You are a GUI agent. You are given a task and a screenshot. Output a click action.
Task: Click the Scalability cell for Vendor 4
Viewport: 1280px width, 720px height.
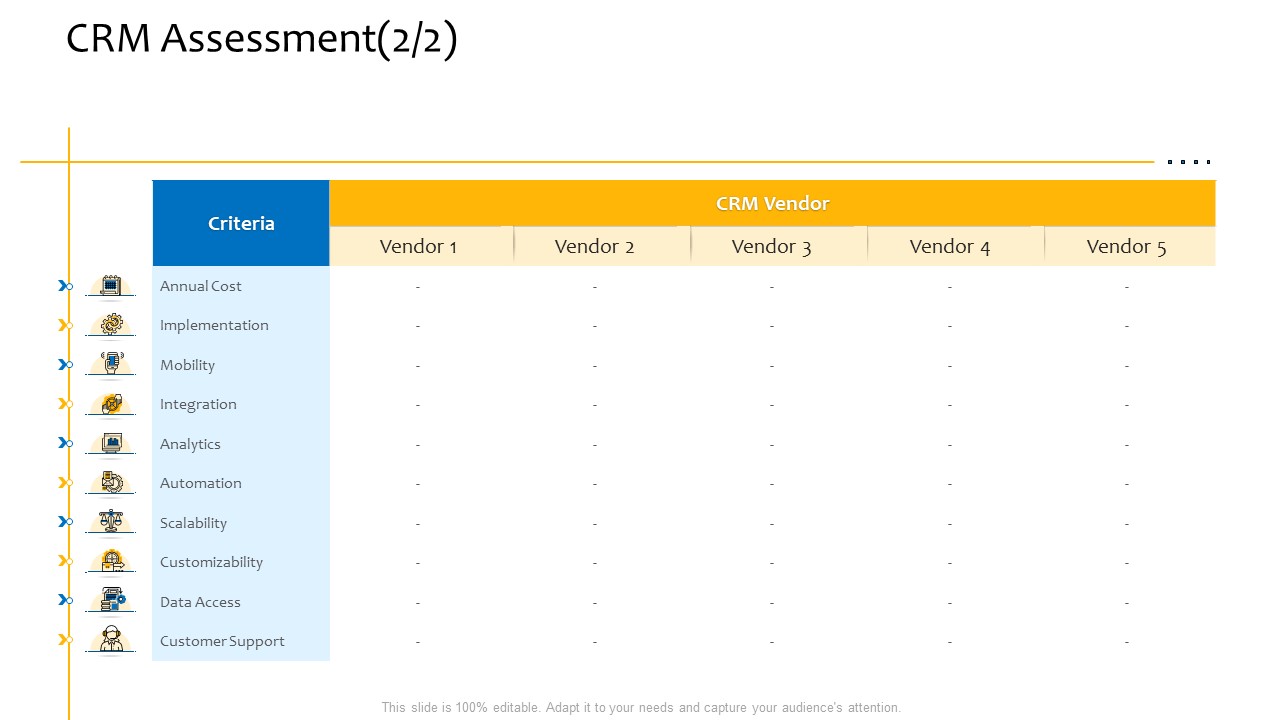[x=950, y=523]
